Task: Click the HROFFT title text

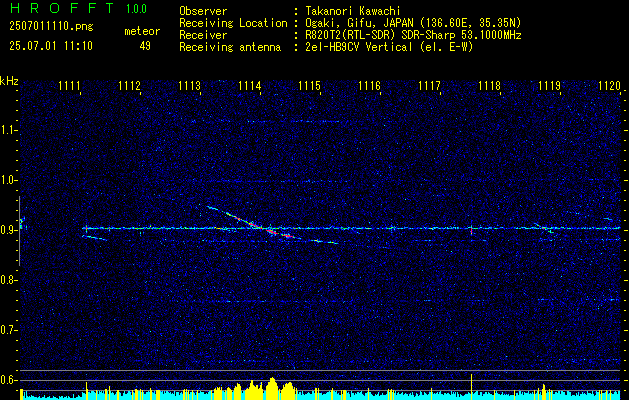Action: click(61, 8)
